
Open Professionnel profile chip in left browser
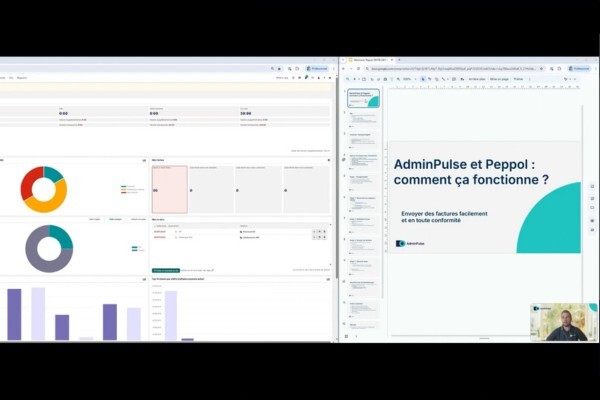(317, 69)
